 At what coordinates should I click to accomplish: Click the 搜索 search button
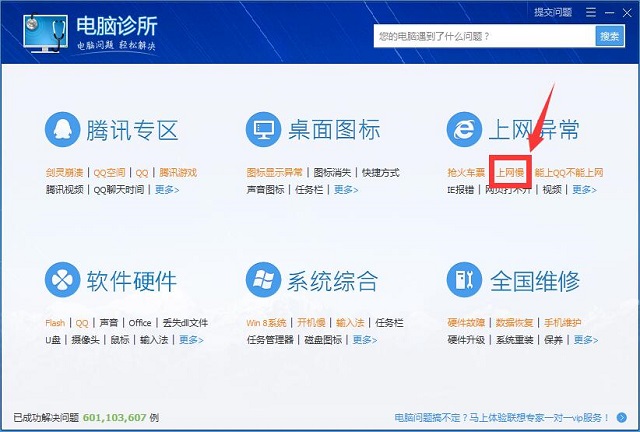click(x=610, y=36)
